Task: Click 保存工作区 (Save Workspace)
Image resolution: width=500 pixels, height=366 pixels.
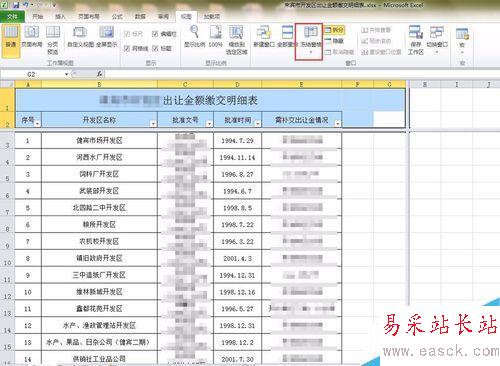Action: point(416,40)
